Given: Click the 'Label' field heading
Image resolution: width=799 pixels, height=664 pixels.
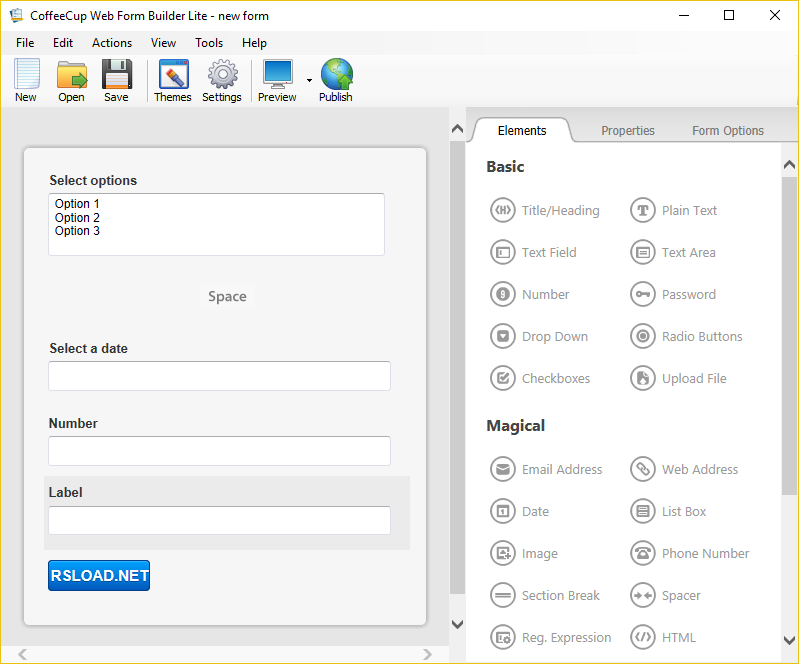Looking at the screenshot, I should click(65, 492).
